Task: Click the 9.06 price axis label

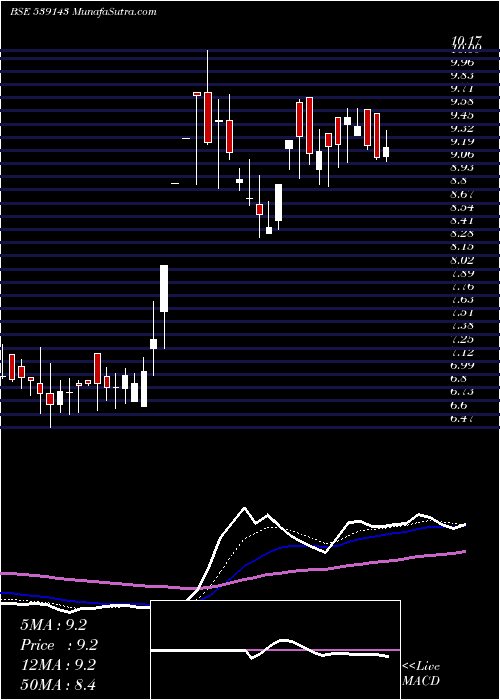Action: [x=461, y=154]
